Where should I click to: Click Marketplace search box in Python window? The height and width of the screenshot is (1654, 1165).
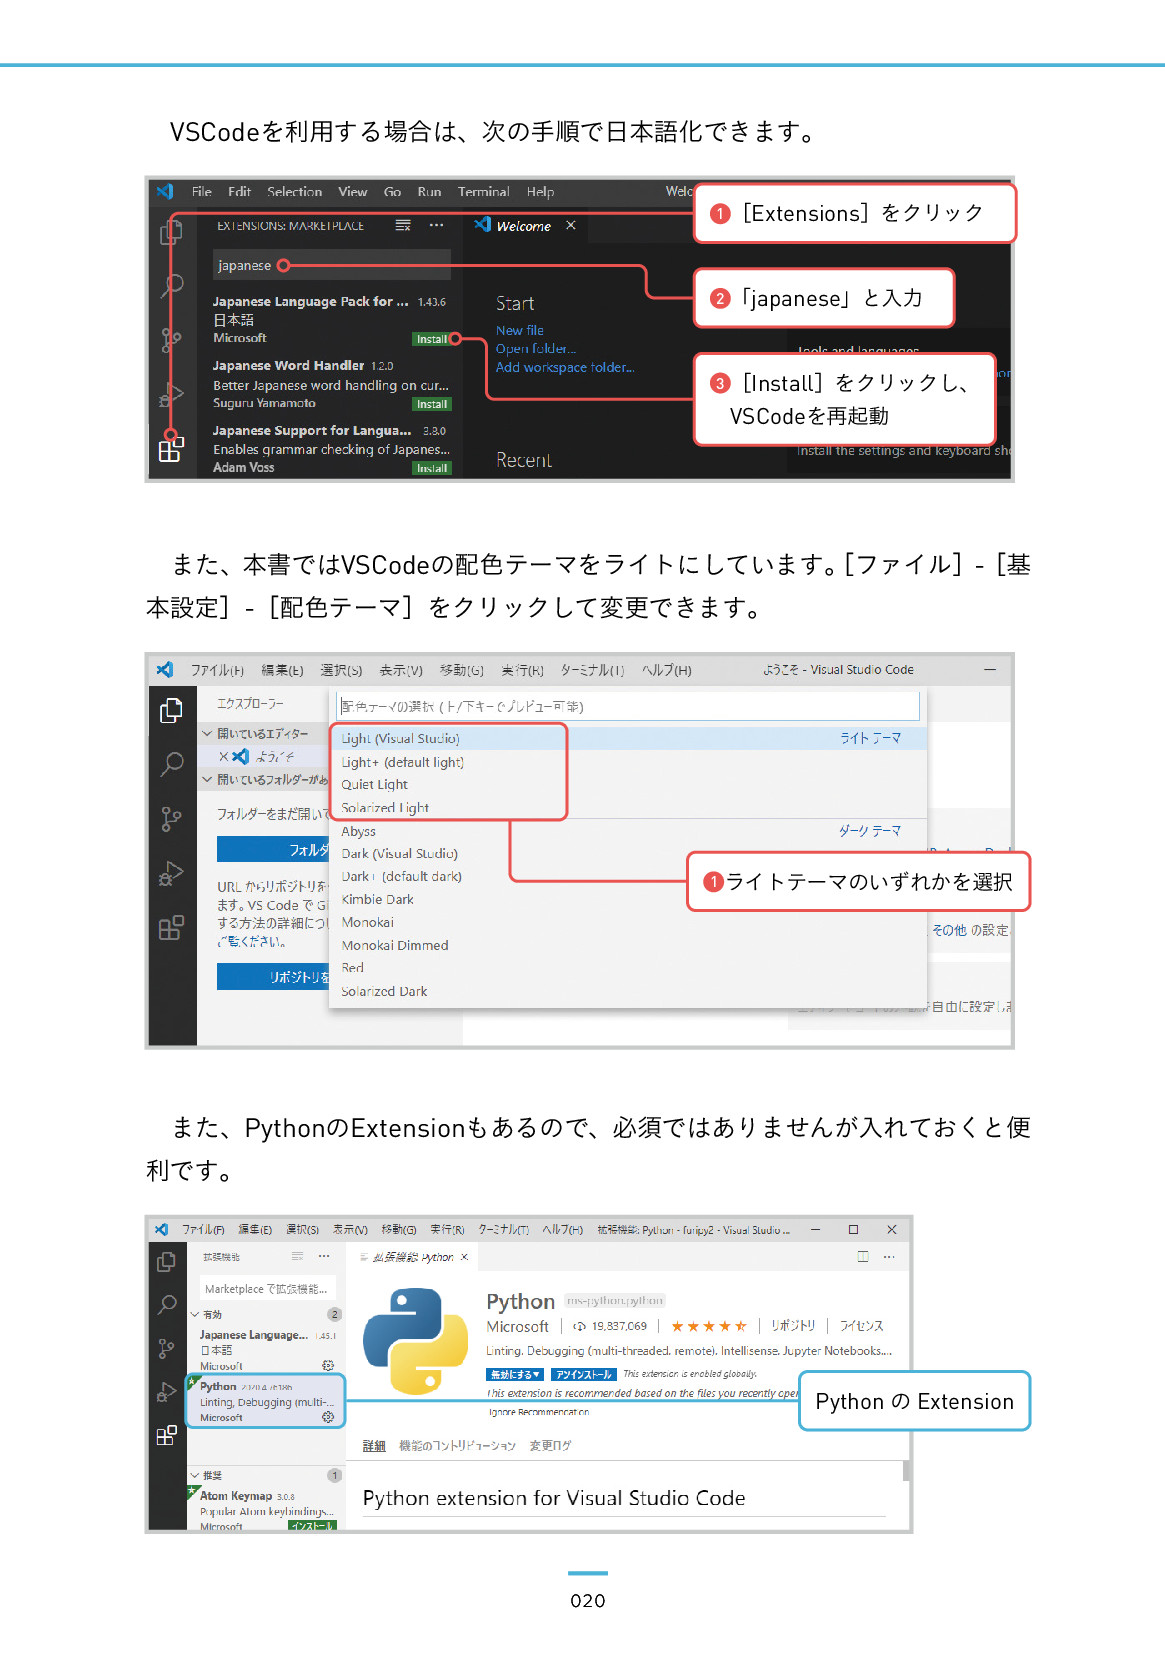coord(268,1289)
